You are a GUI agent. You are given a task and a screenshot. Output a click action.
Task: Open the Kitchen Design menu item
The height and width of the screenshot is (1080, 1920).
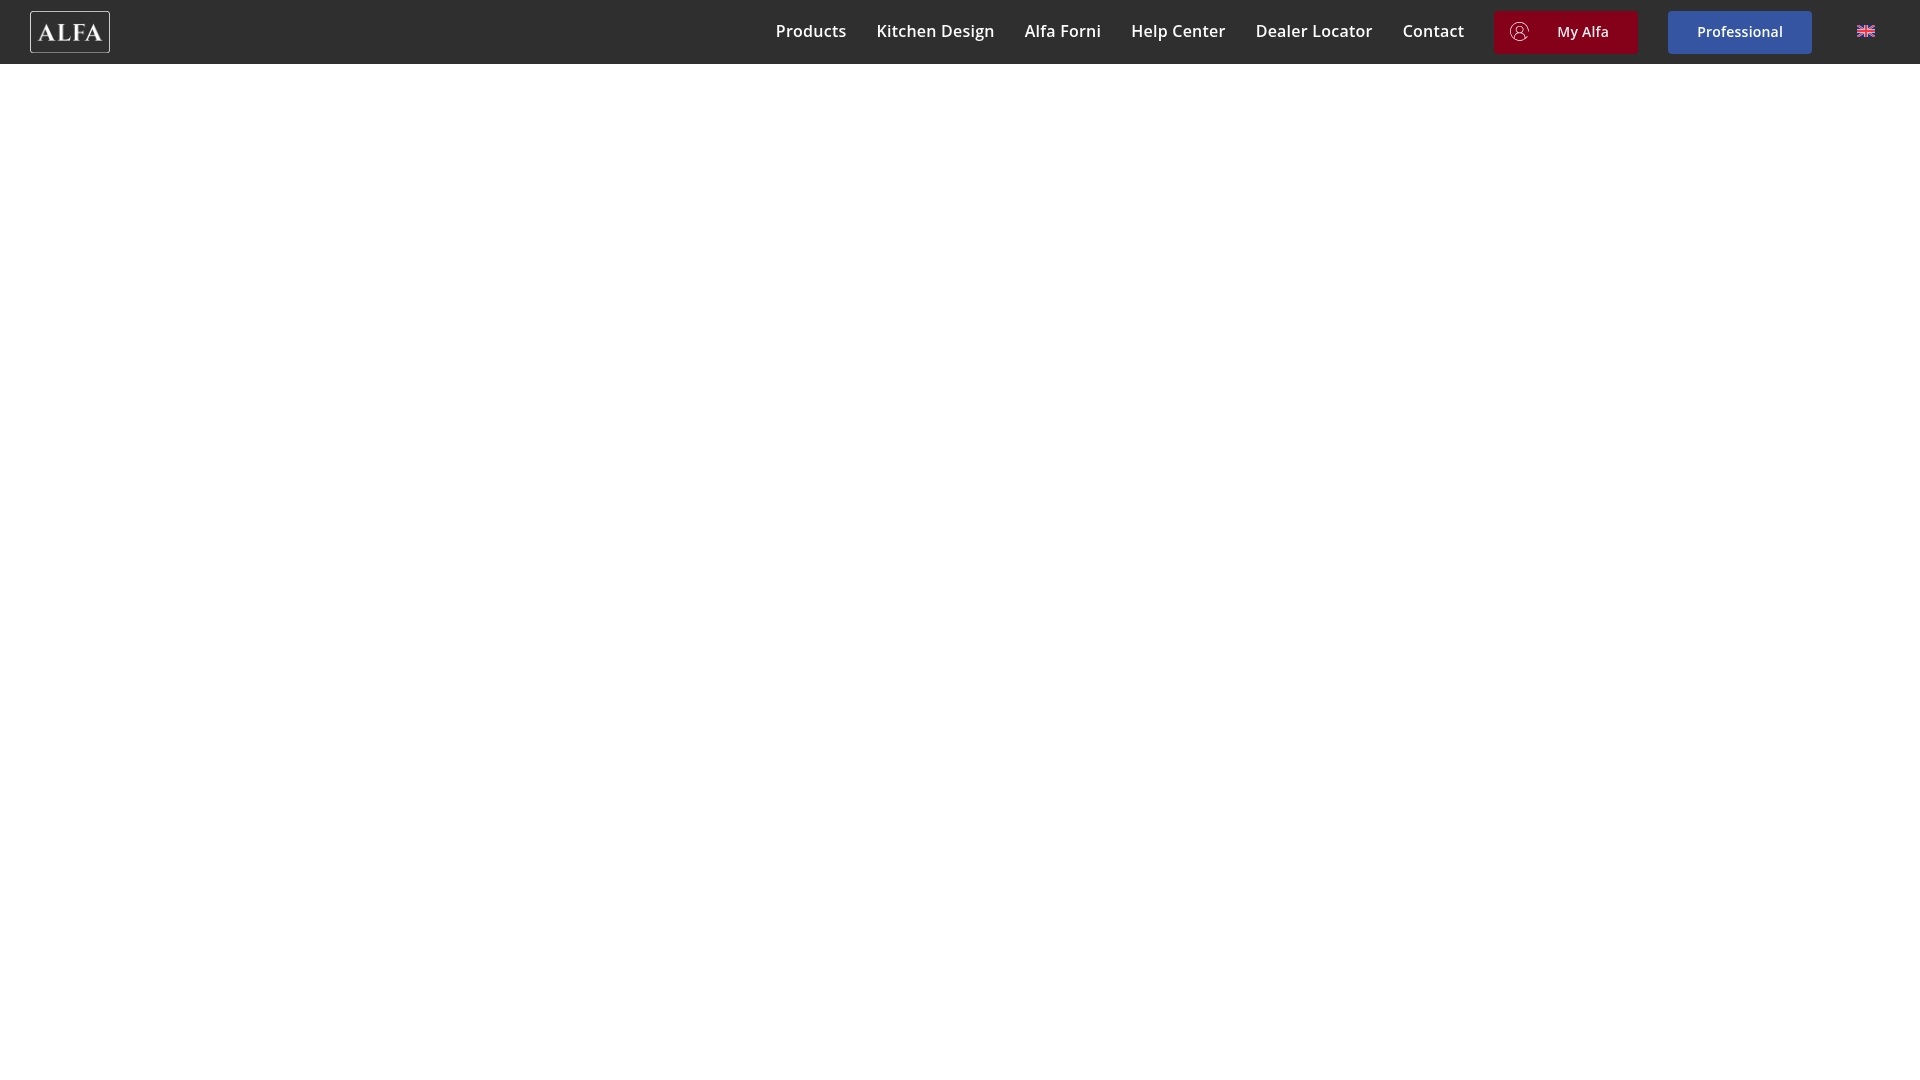[935, 31]
